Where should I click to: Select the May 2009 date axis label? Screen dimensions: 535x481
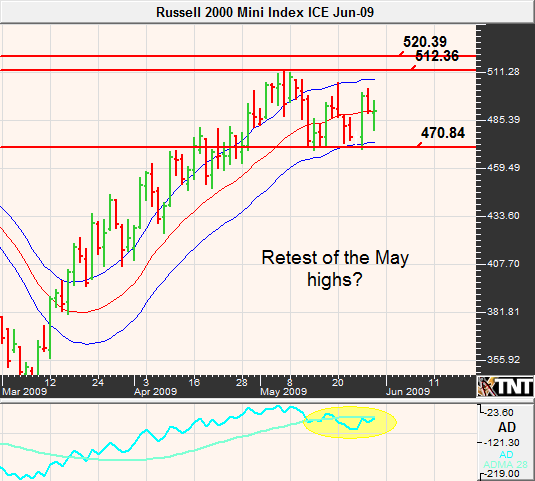(284, 392)
